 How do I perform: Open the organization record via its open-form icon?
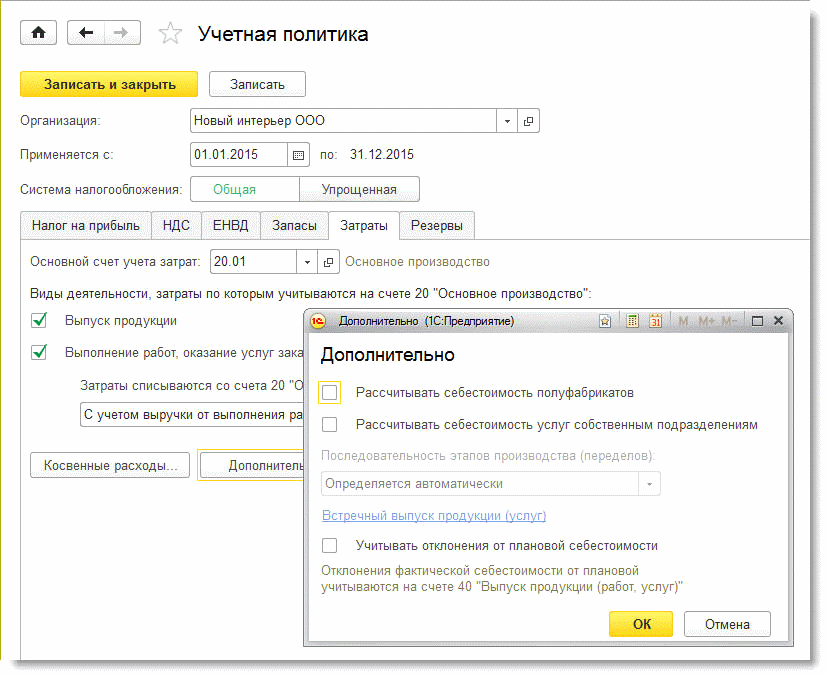point(529,121)
